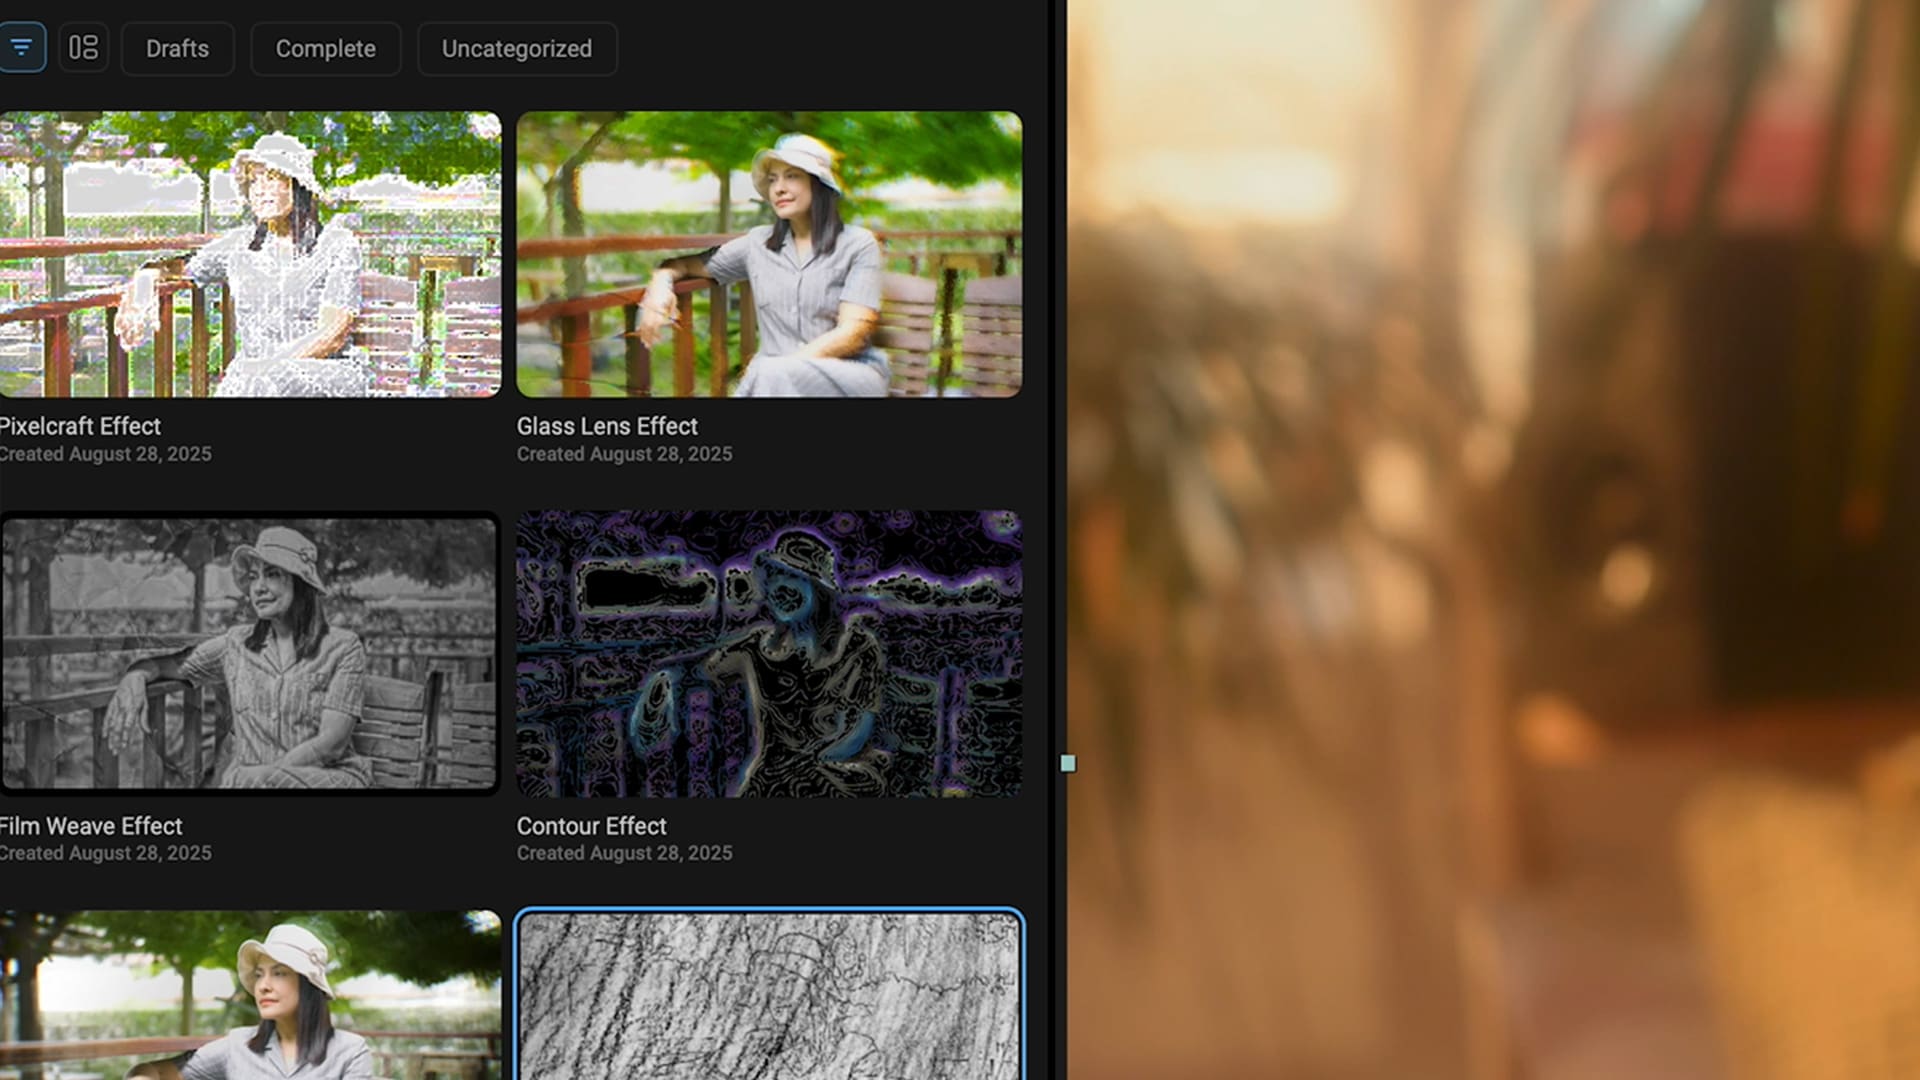Click creation date under Contour Effect

pyautogui.click(x=624, y=853)
